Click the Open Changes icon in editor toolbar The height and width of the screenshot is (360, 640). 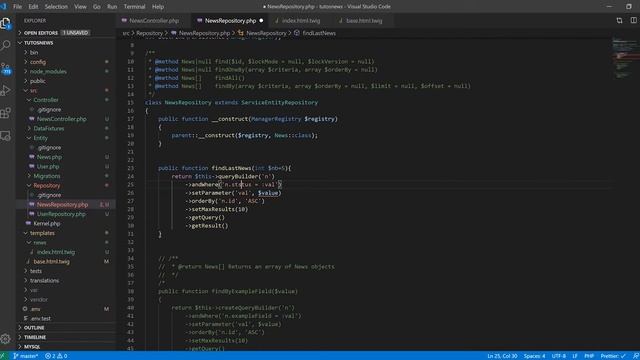(x=619, y=20)
